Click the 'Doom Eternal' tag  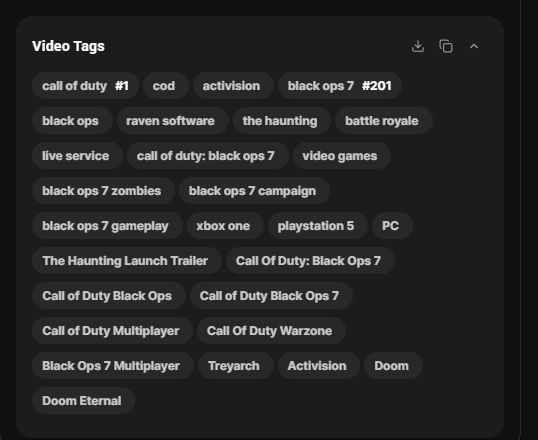(x=83, y=401)
